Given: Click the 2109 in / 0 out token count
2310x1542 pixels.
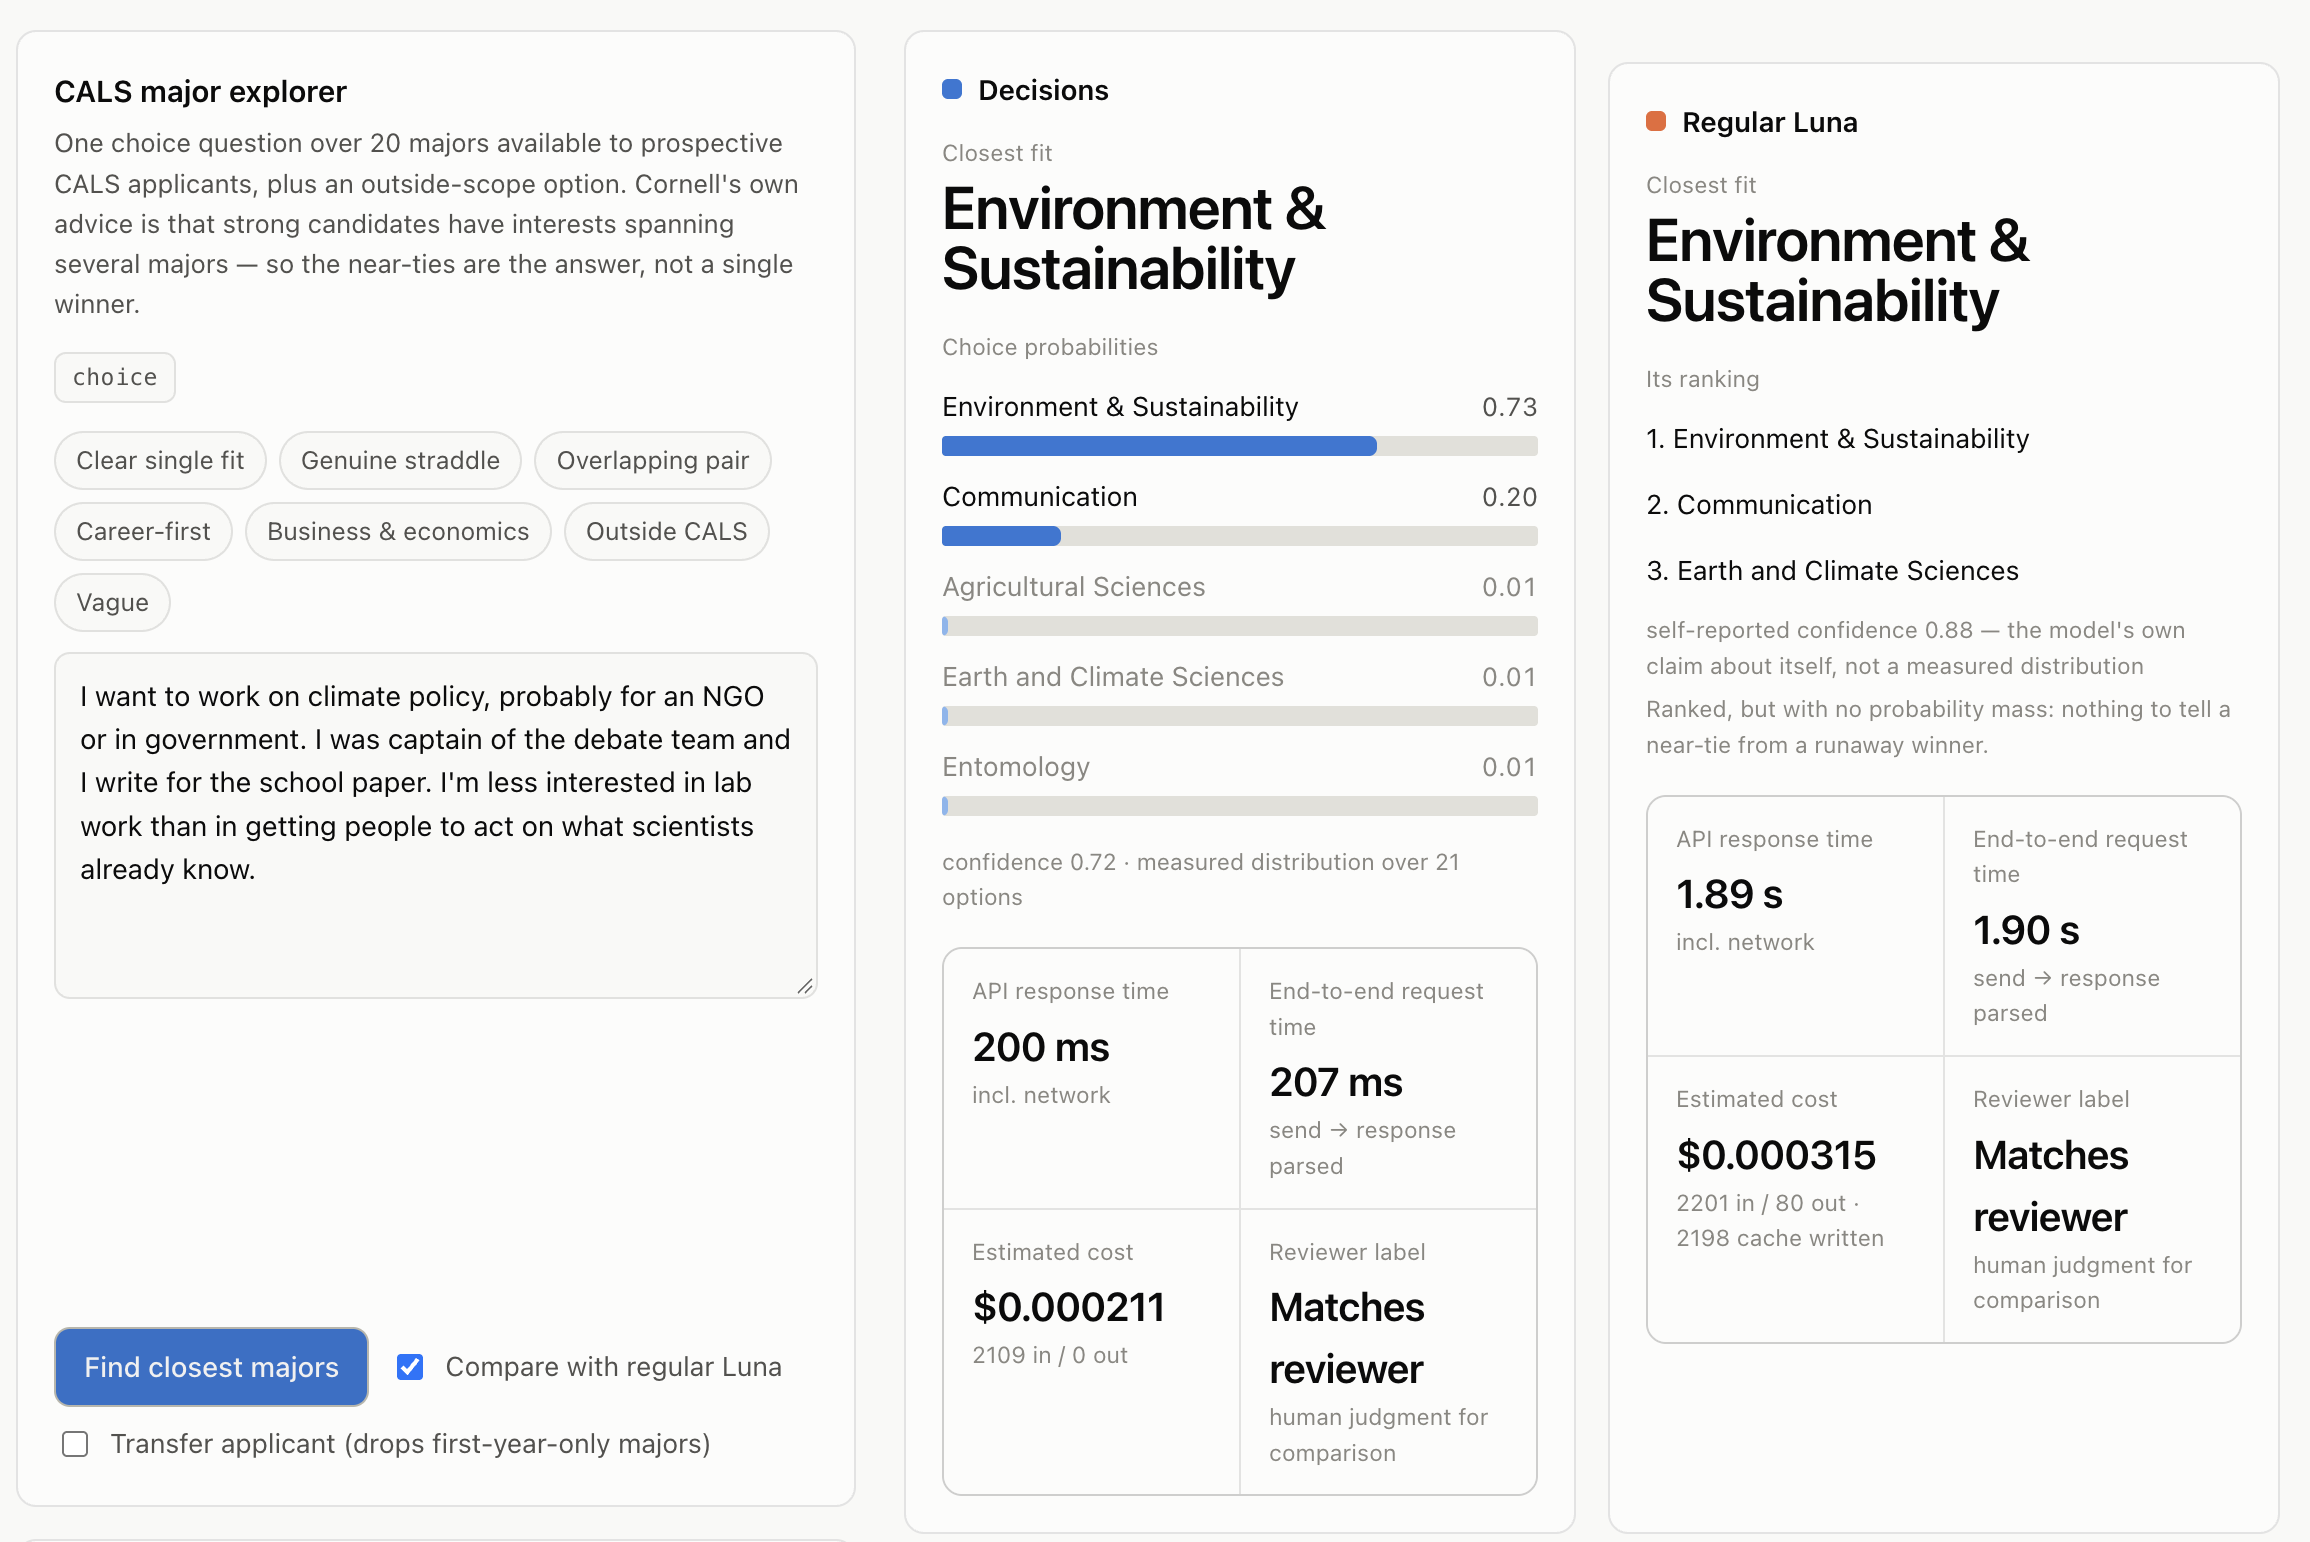Looking at the screenshot, I should point(1049,1355).
